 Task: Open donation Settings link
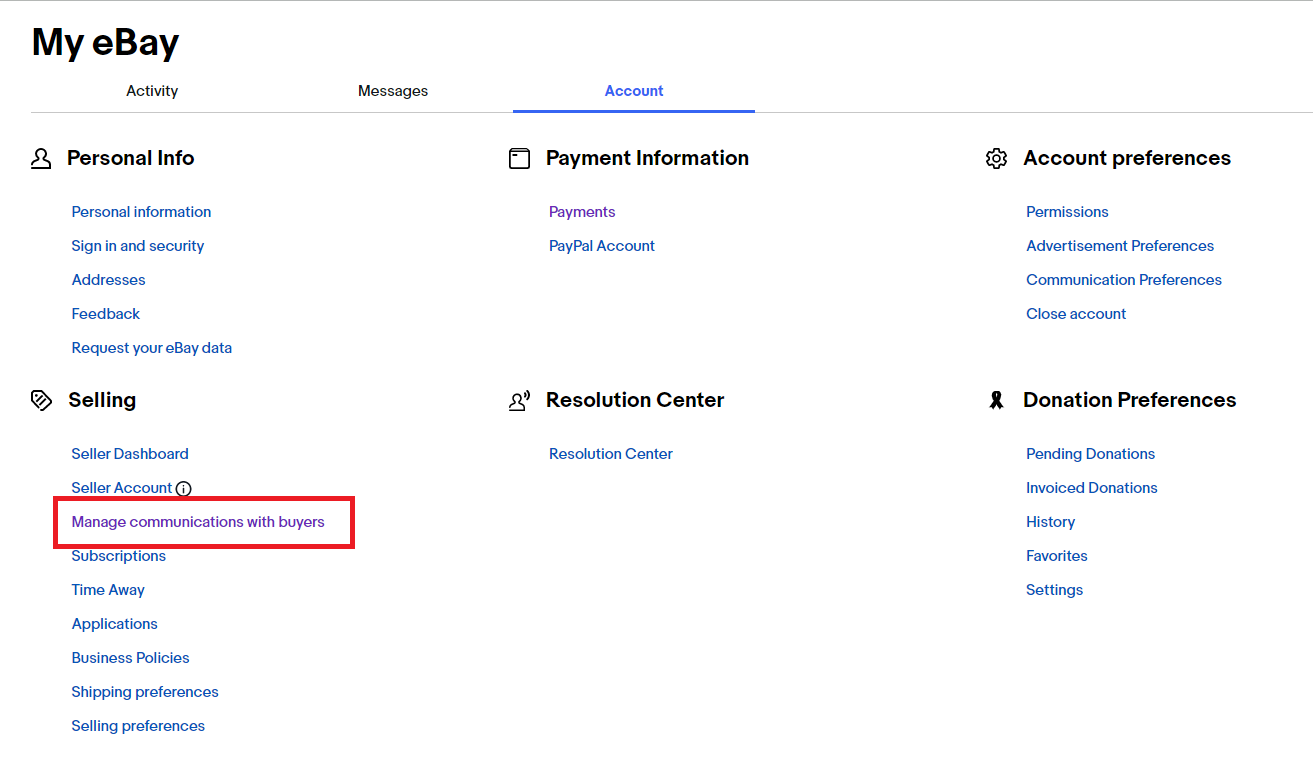(x=1054, y=590)
